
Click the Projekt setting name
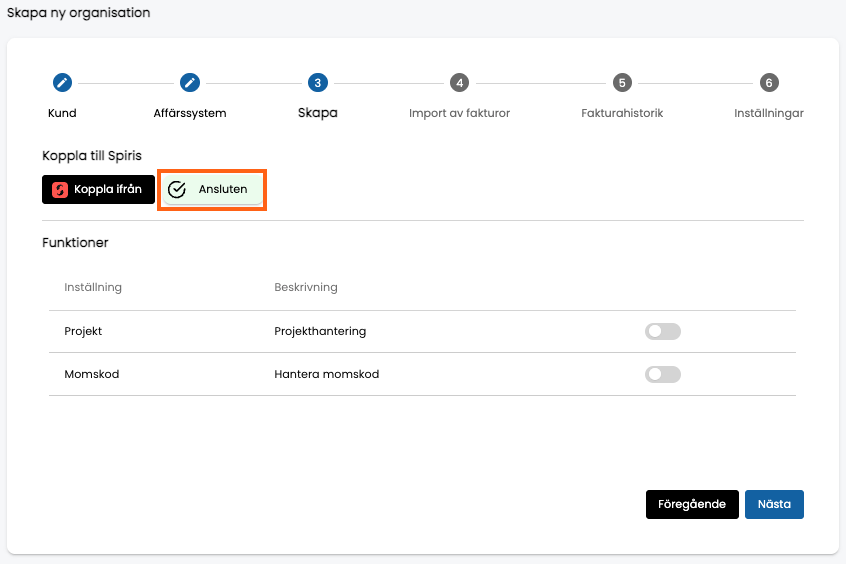coord(83,331)
